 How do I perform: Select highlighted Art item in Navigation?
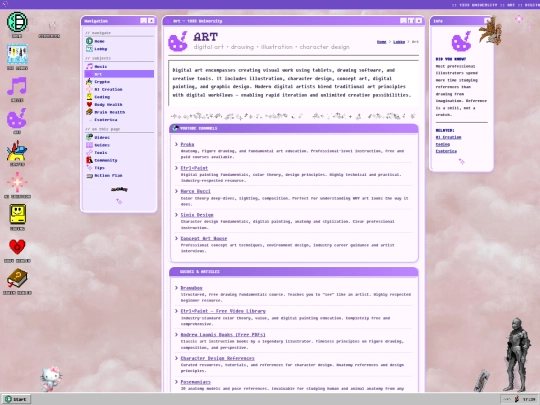pos(119,74)
